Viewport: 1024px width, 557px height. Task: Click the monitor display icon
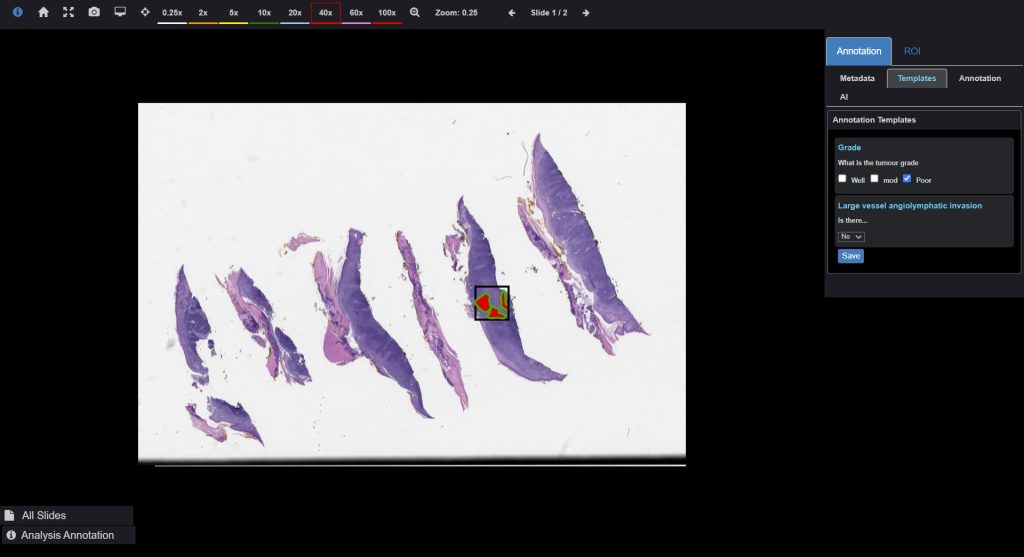pyautogui.click(x=120, y=12)
